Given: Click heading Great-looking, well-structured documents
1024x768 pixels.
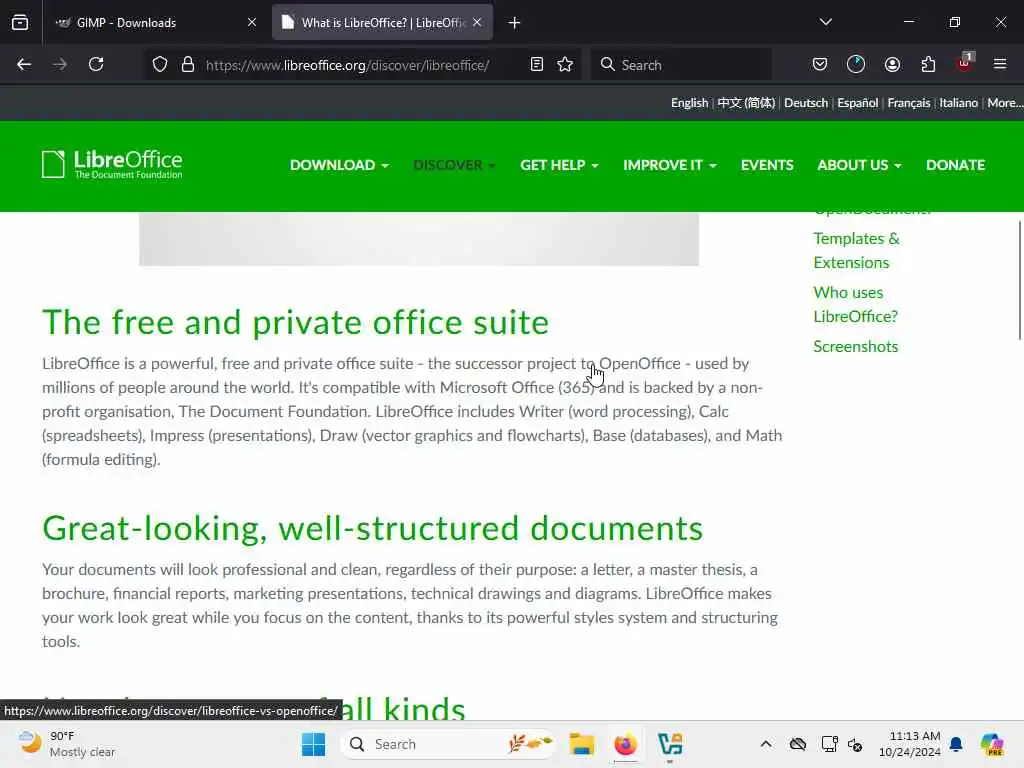Looking at the screenshot, I should coord(372,528).
